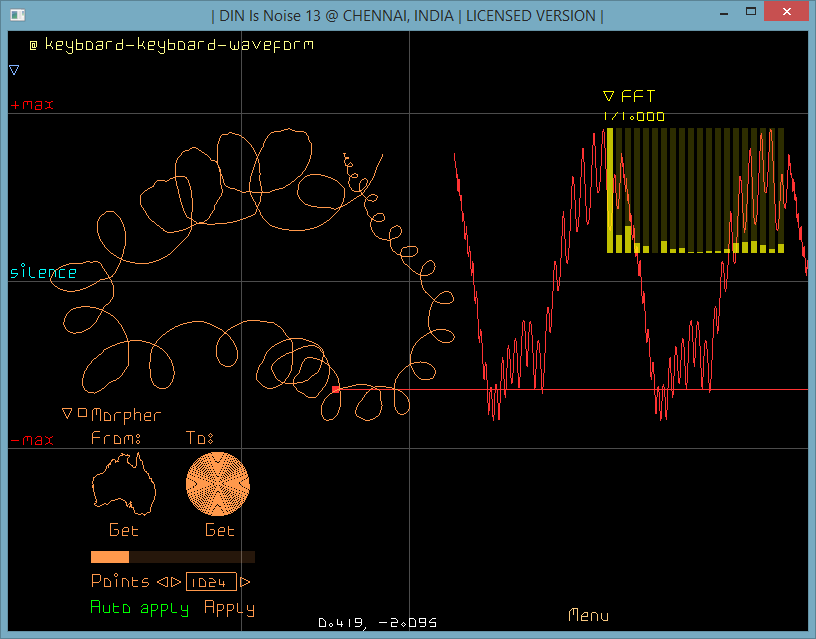Decrease Points with the left arrow

(161, 582)
